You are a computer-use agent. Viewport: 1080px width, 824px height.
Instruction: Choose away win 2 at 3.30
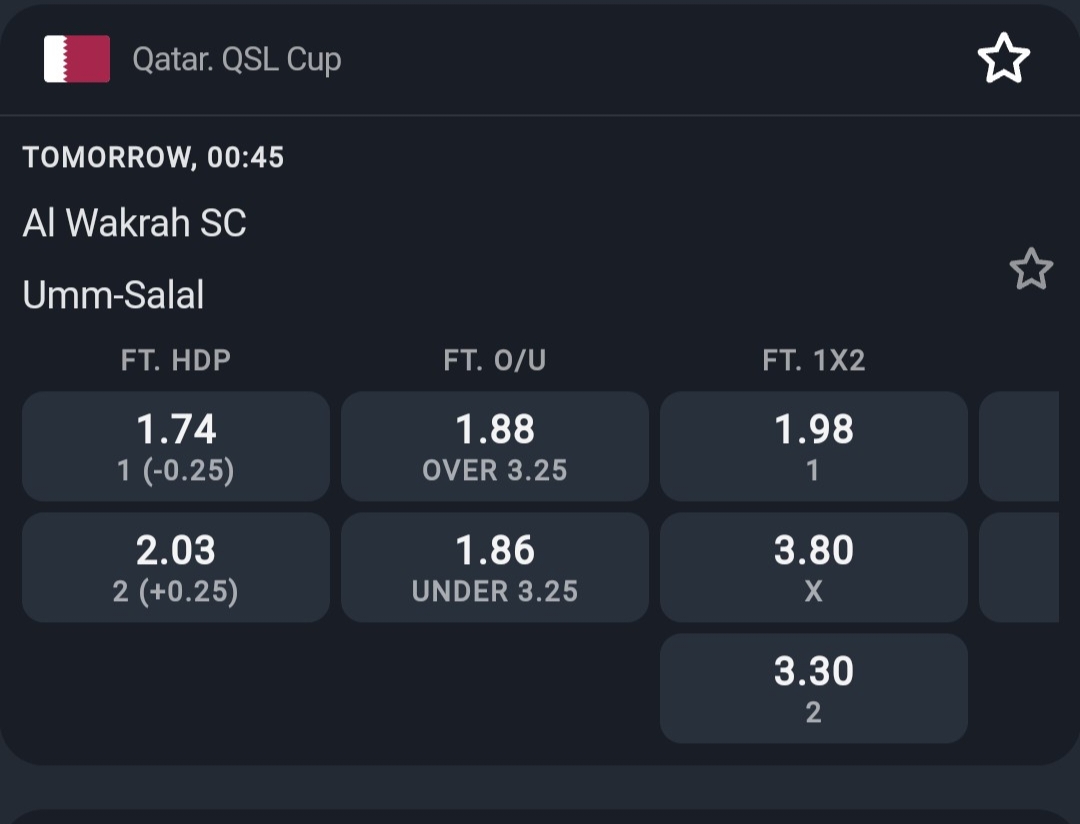click(814, 689)
